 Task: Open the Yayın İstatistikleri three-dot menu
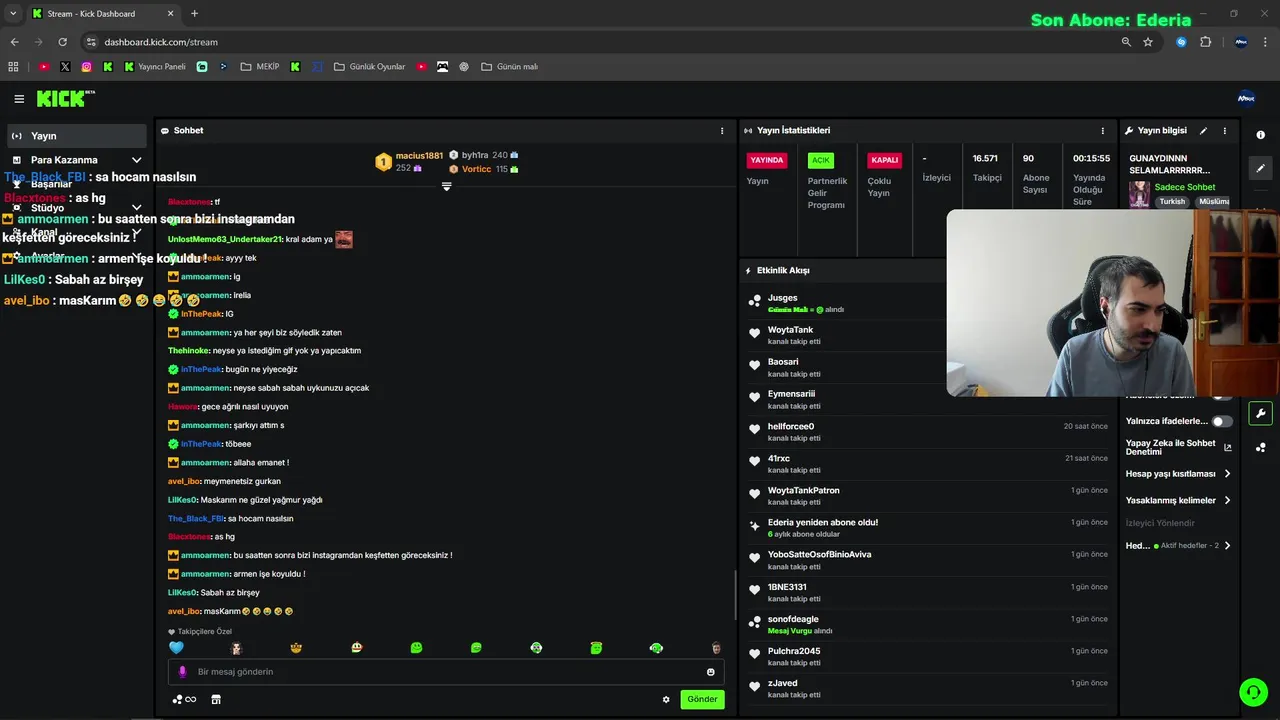1103,130
